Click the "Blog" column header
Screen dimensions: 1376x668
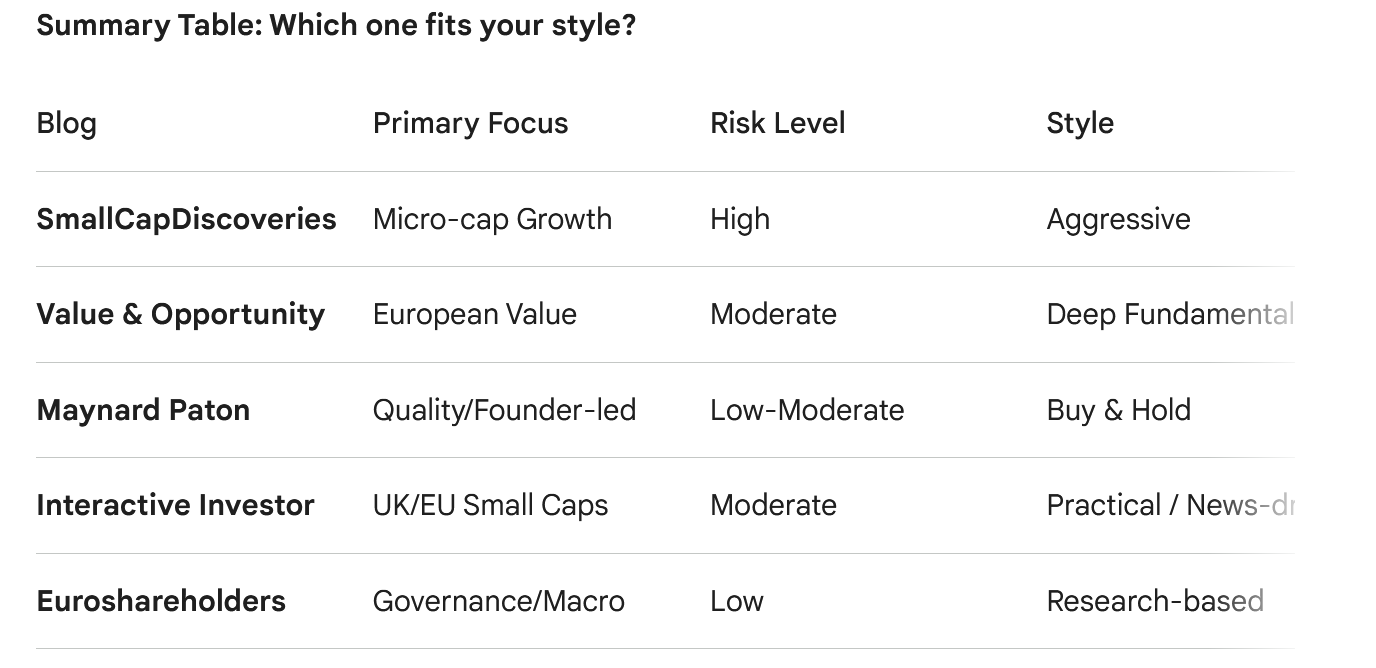66,123
